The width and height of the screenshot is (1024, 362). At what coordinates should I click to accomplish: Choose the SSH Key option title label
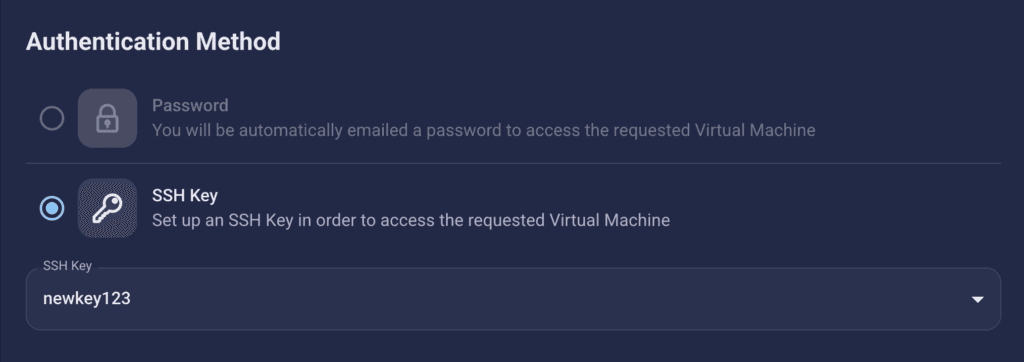coord(185,195)
